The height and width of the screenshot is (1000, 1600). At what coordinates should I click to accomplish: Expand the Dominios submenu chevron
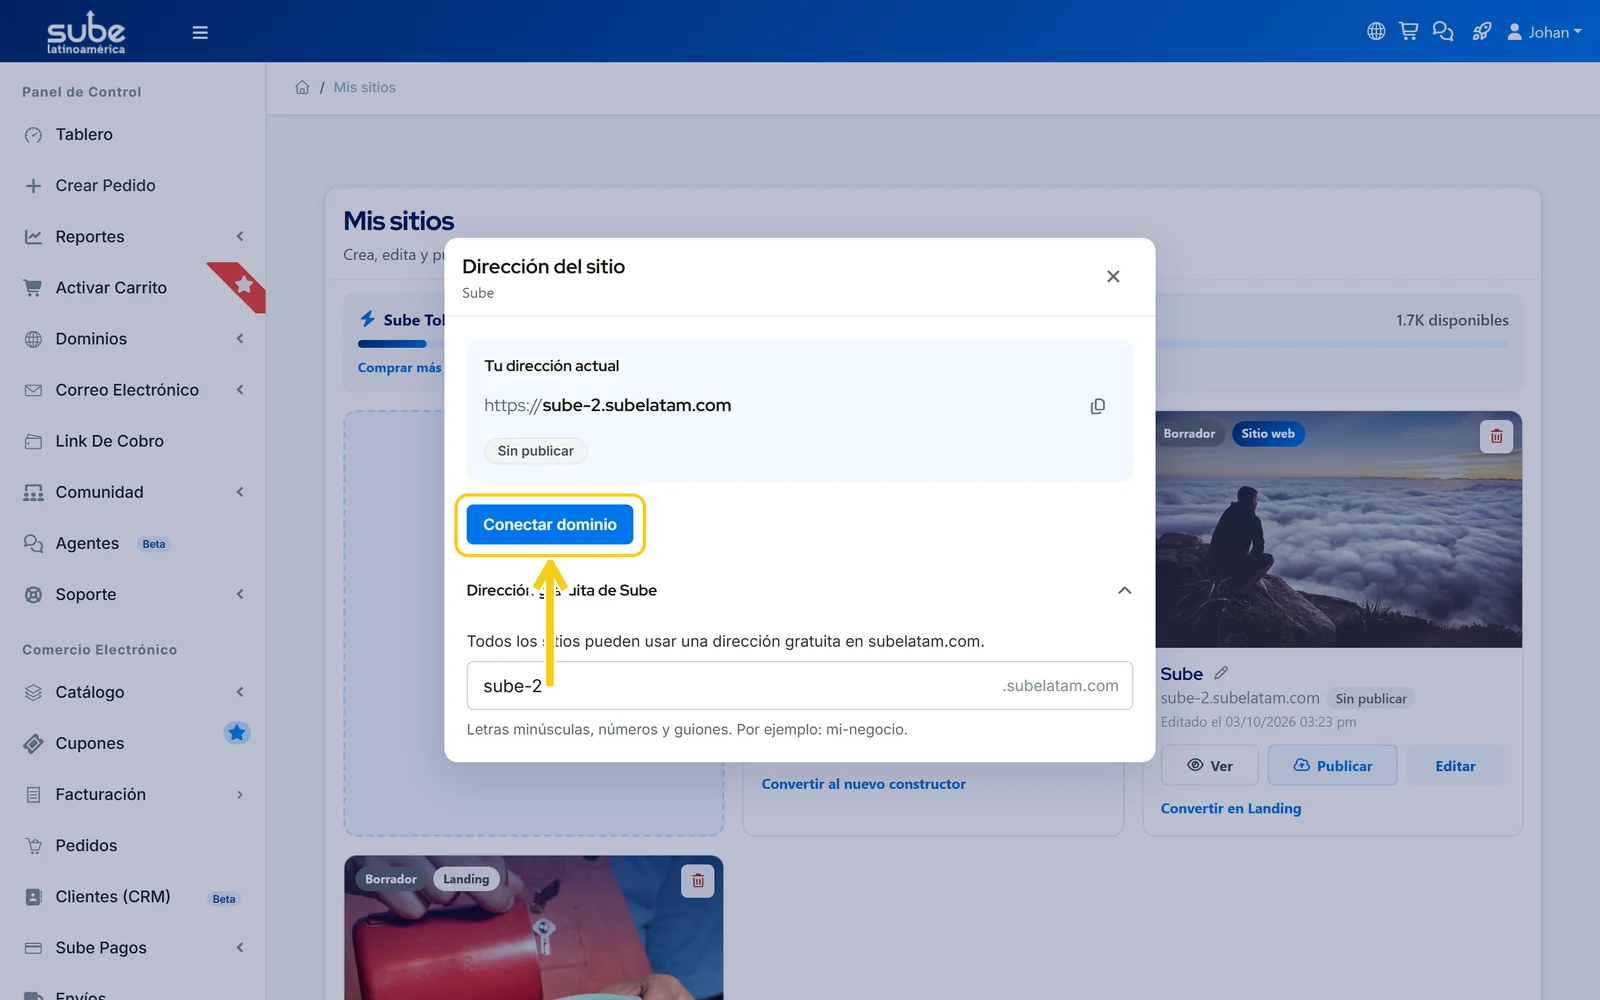point(240,339)
